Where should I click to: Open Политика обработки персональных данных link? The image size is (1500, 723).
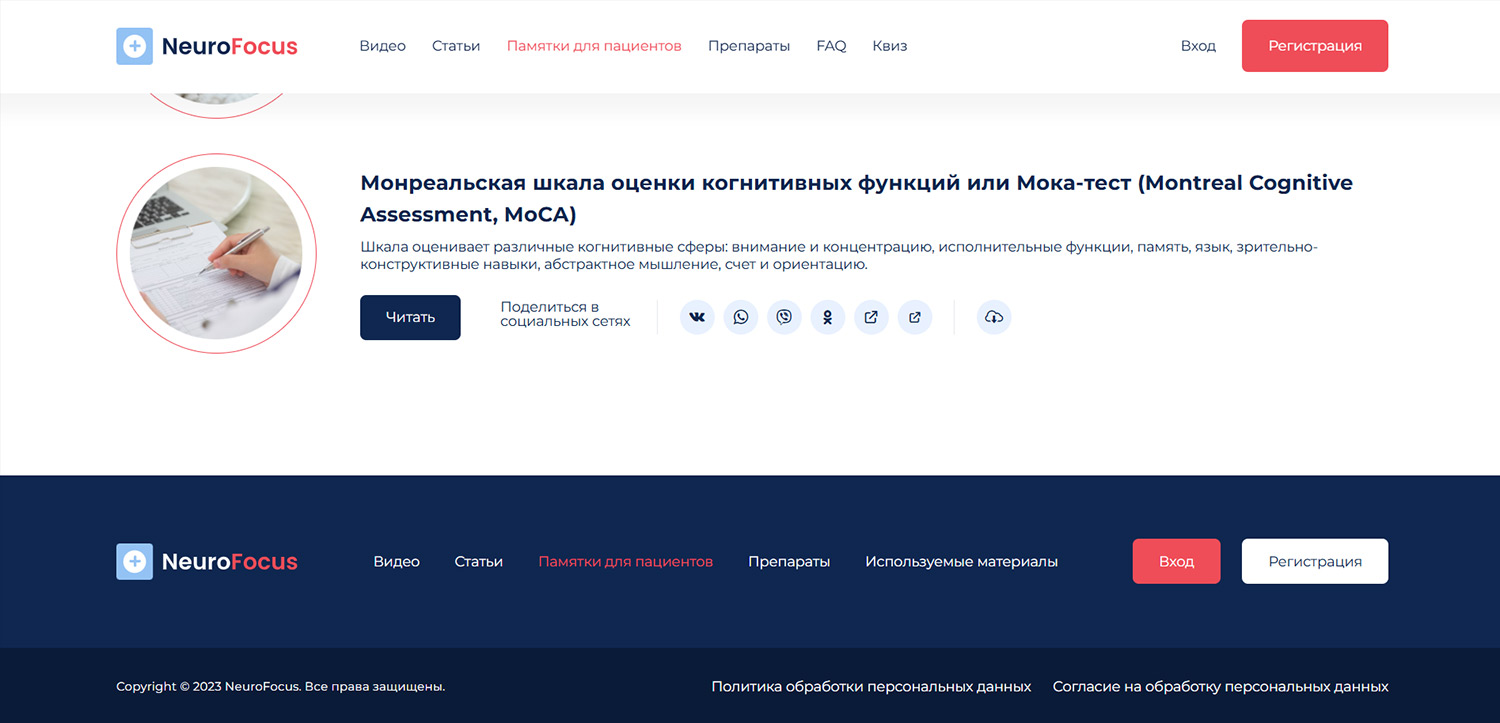[871, 687]
